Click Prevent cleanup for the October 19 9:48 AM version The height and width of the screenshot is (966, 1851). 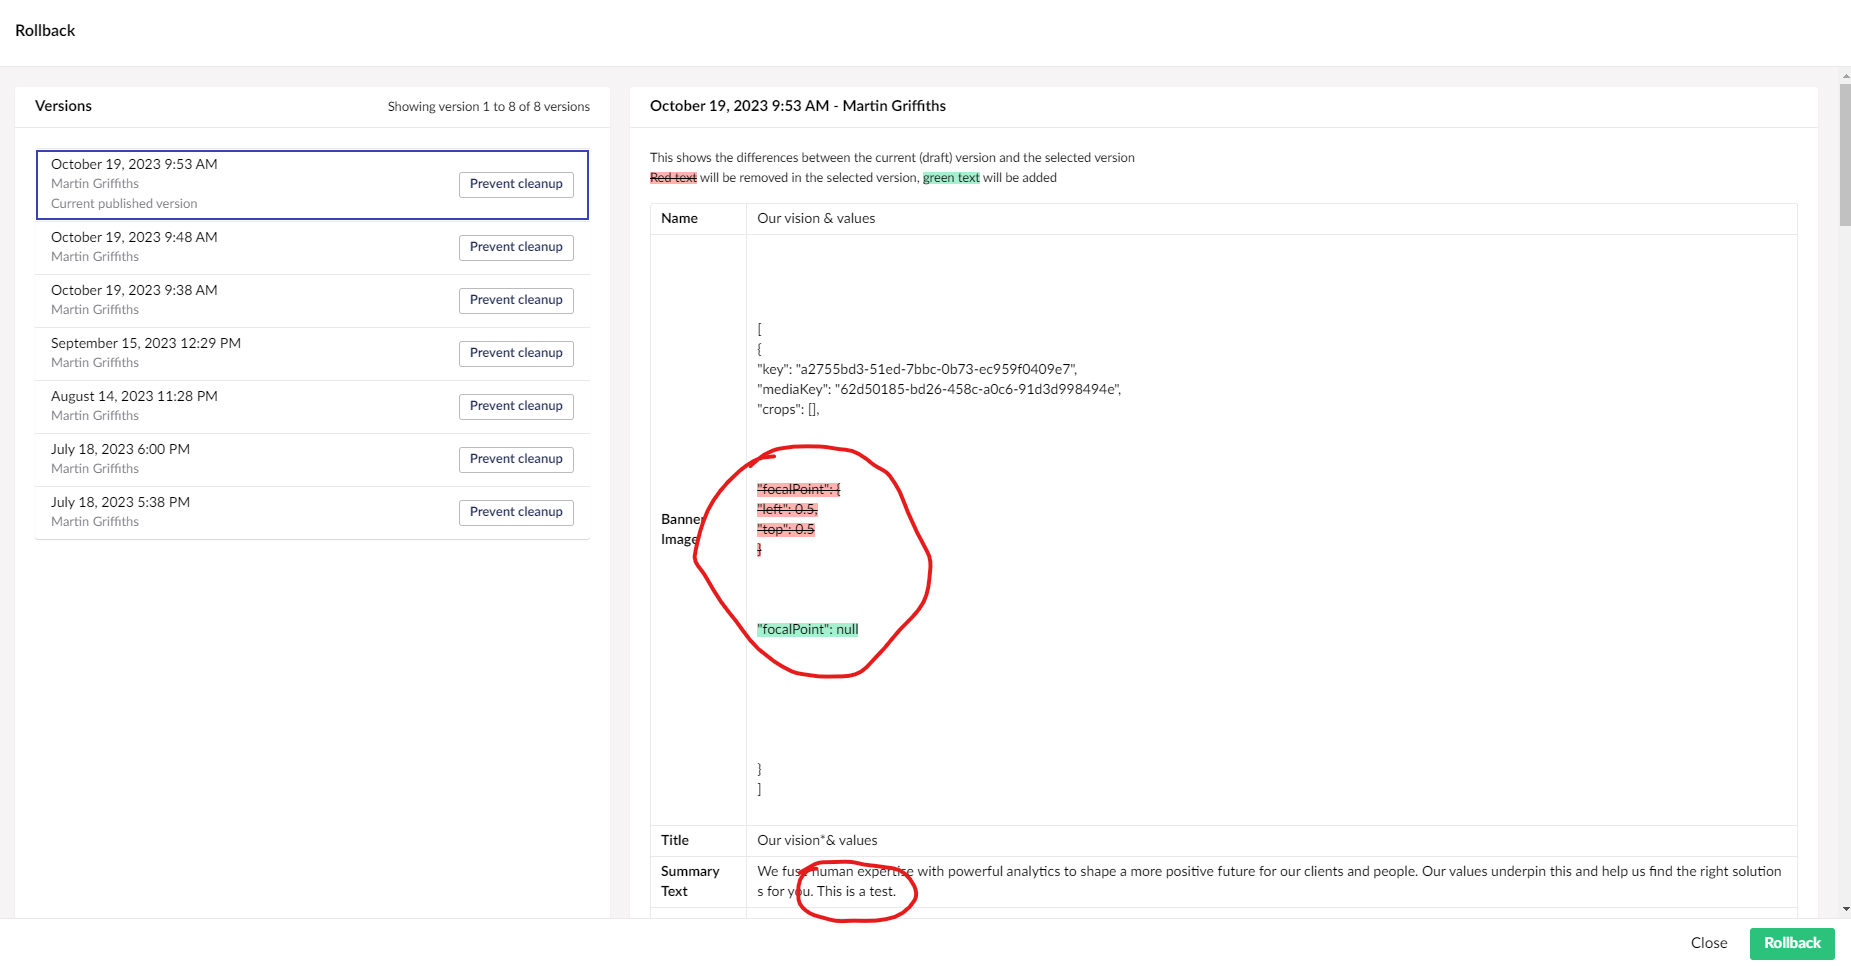tap(516, 247)
